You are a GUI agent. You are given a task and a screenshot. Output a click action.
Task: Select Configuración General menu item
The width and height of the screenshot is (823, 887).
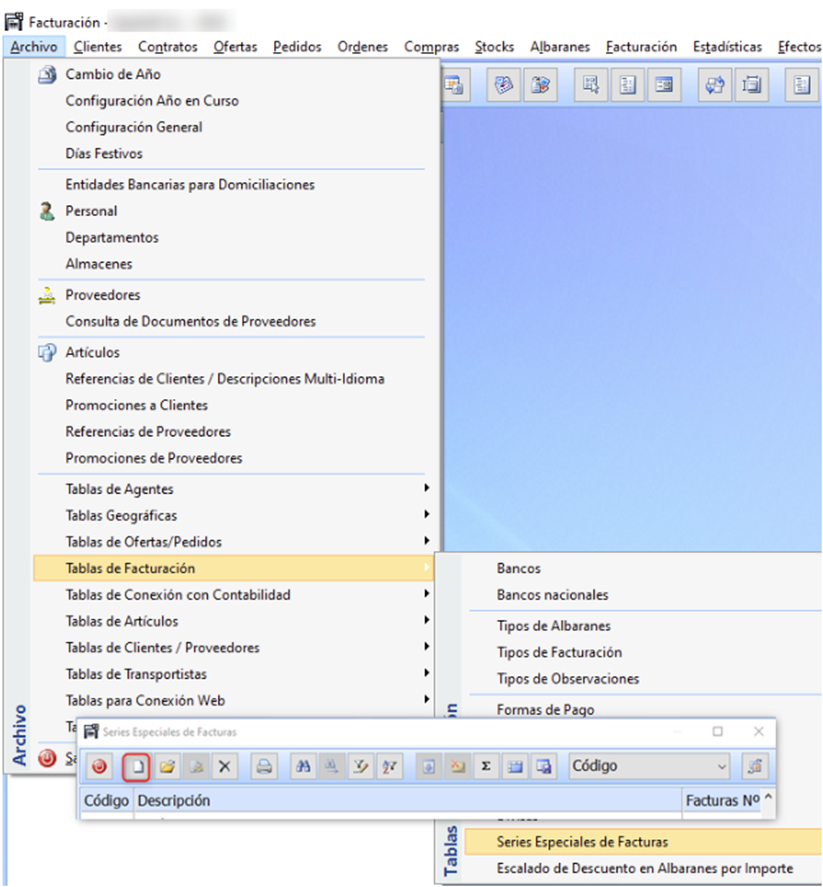click(134, 127)
